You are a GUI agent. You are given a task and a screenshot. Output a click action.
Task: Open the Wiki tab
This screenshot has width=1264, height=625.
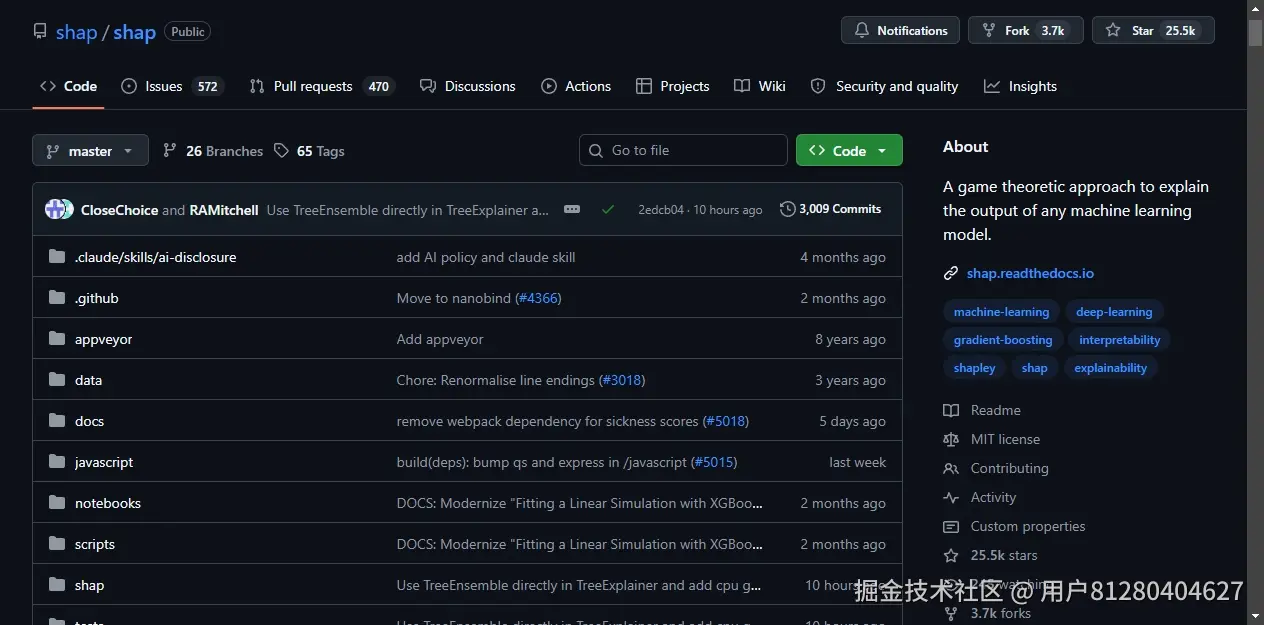[760, 86]
